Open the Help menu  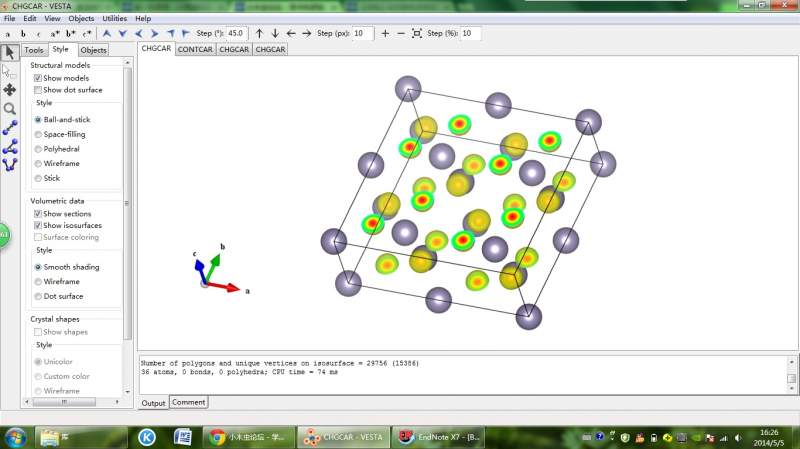point(143,18)
